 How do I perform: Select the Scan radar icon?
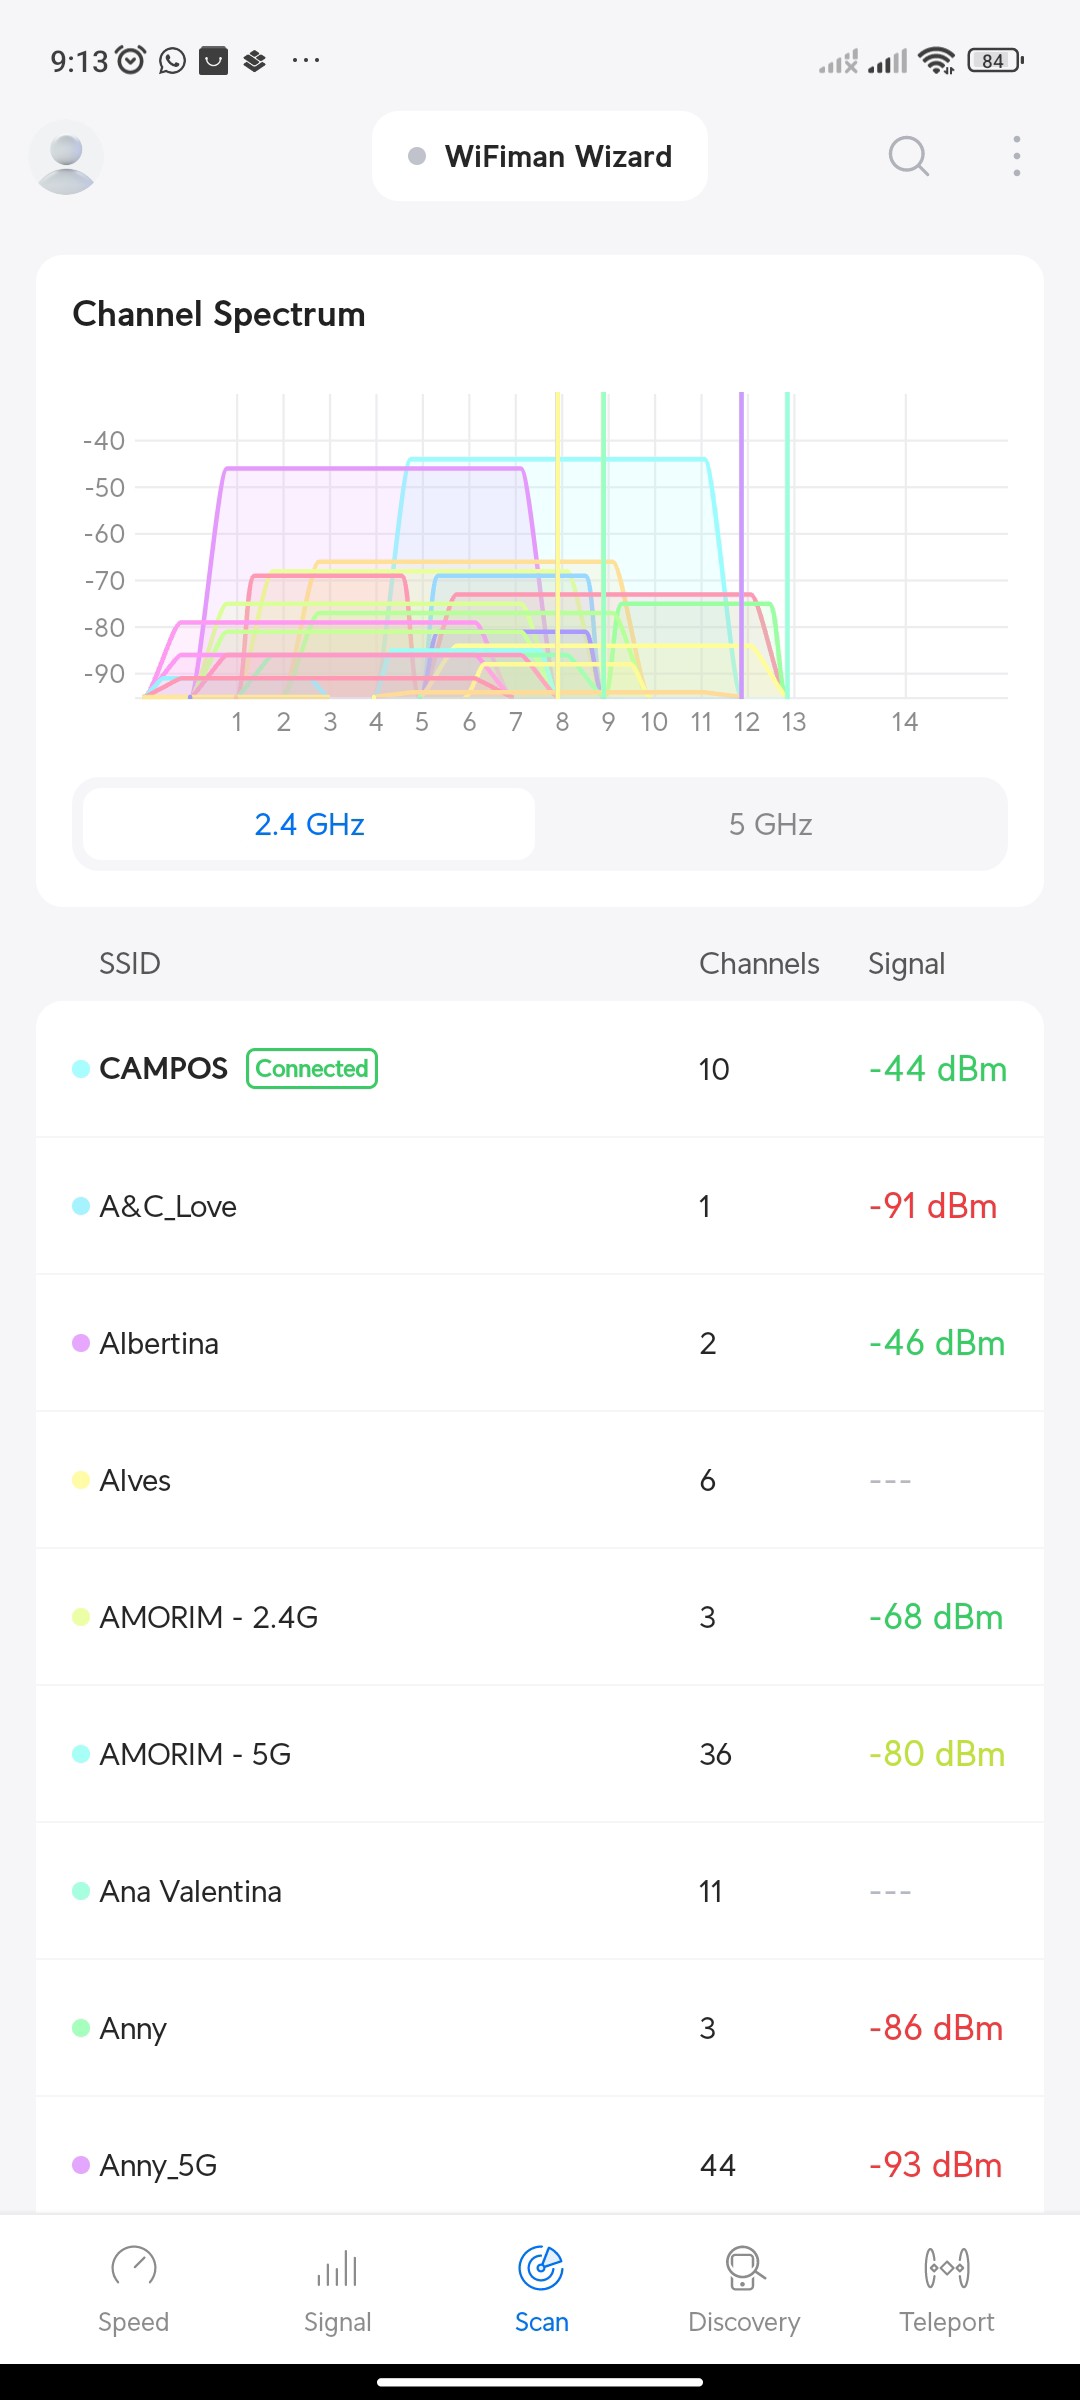(x=541, y=2268)
